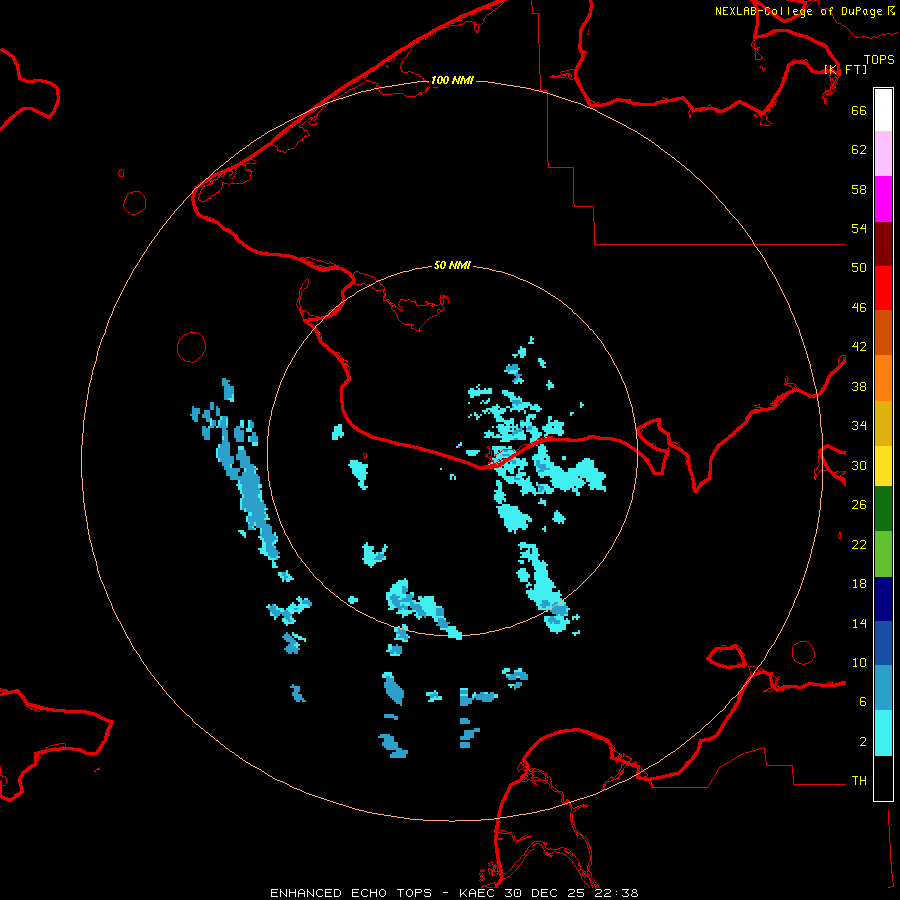The image size is (900, 900).
Task: Click the '46' legend value
Action: [x=859, y=308]
